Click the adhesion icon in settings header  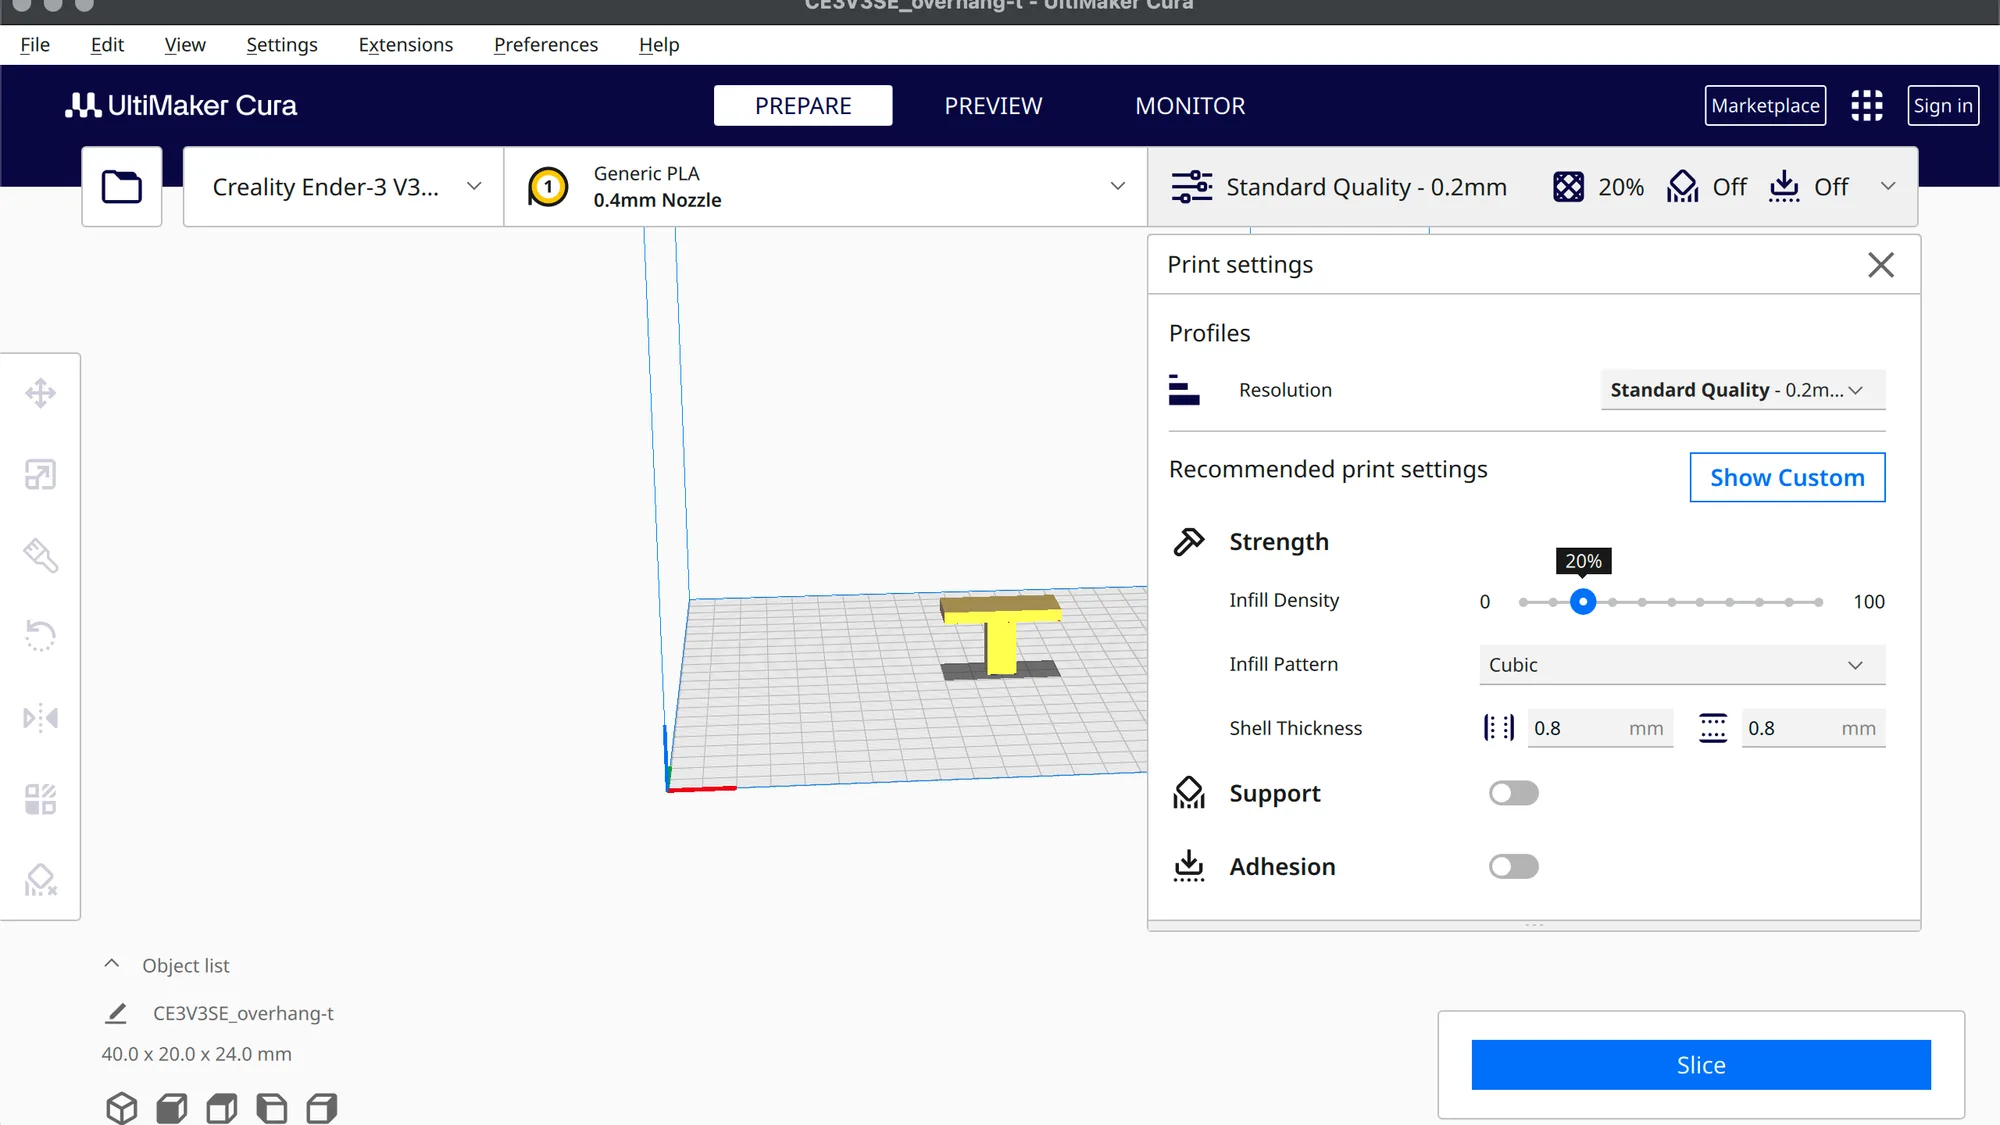pos(1784,187)
